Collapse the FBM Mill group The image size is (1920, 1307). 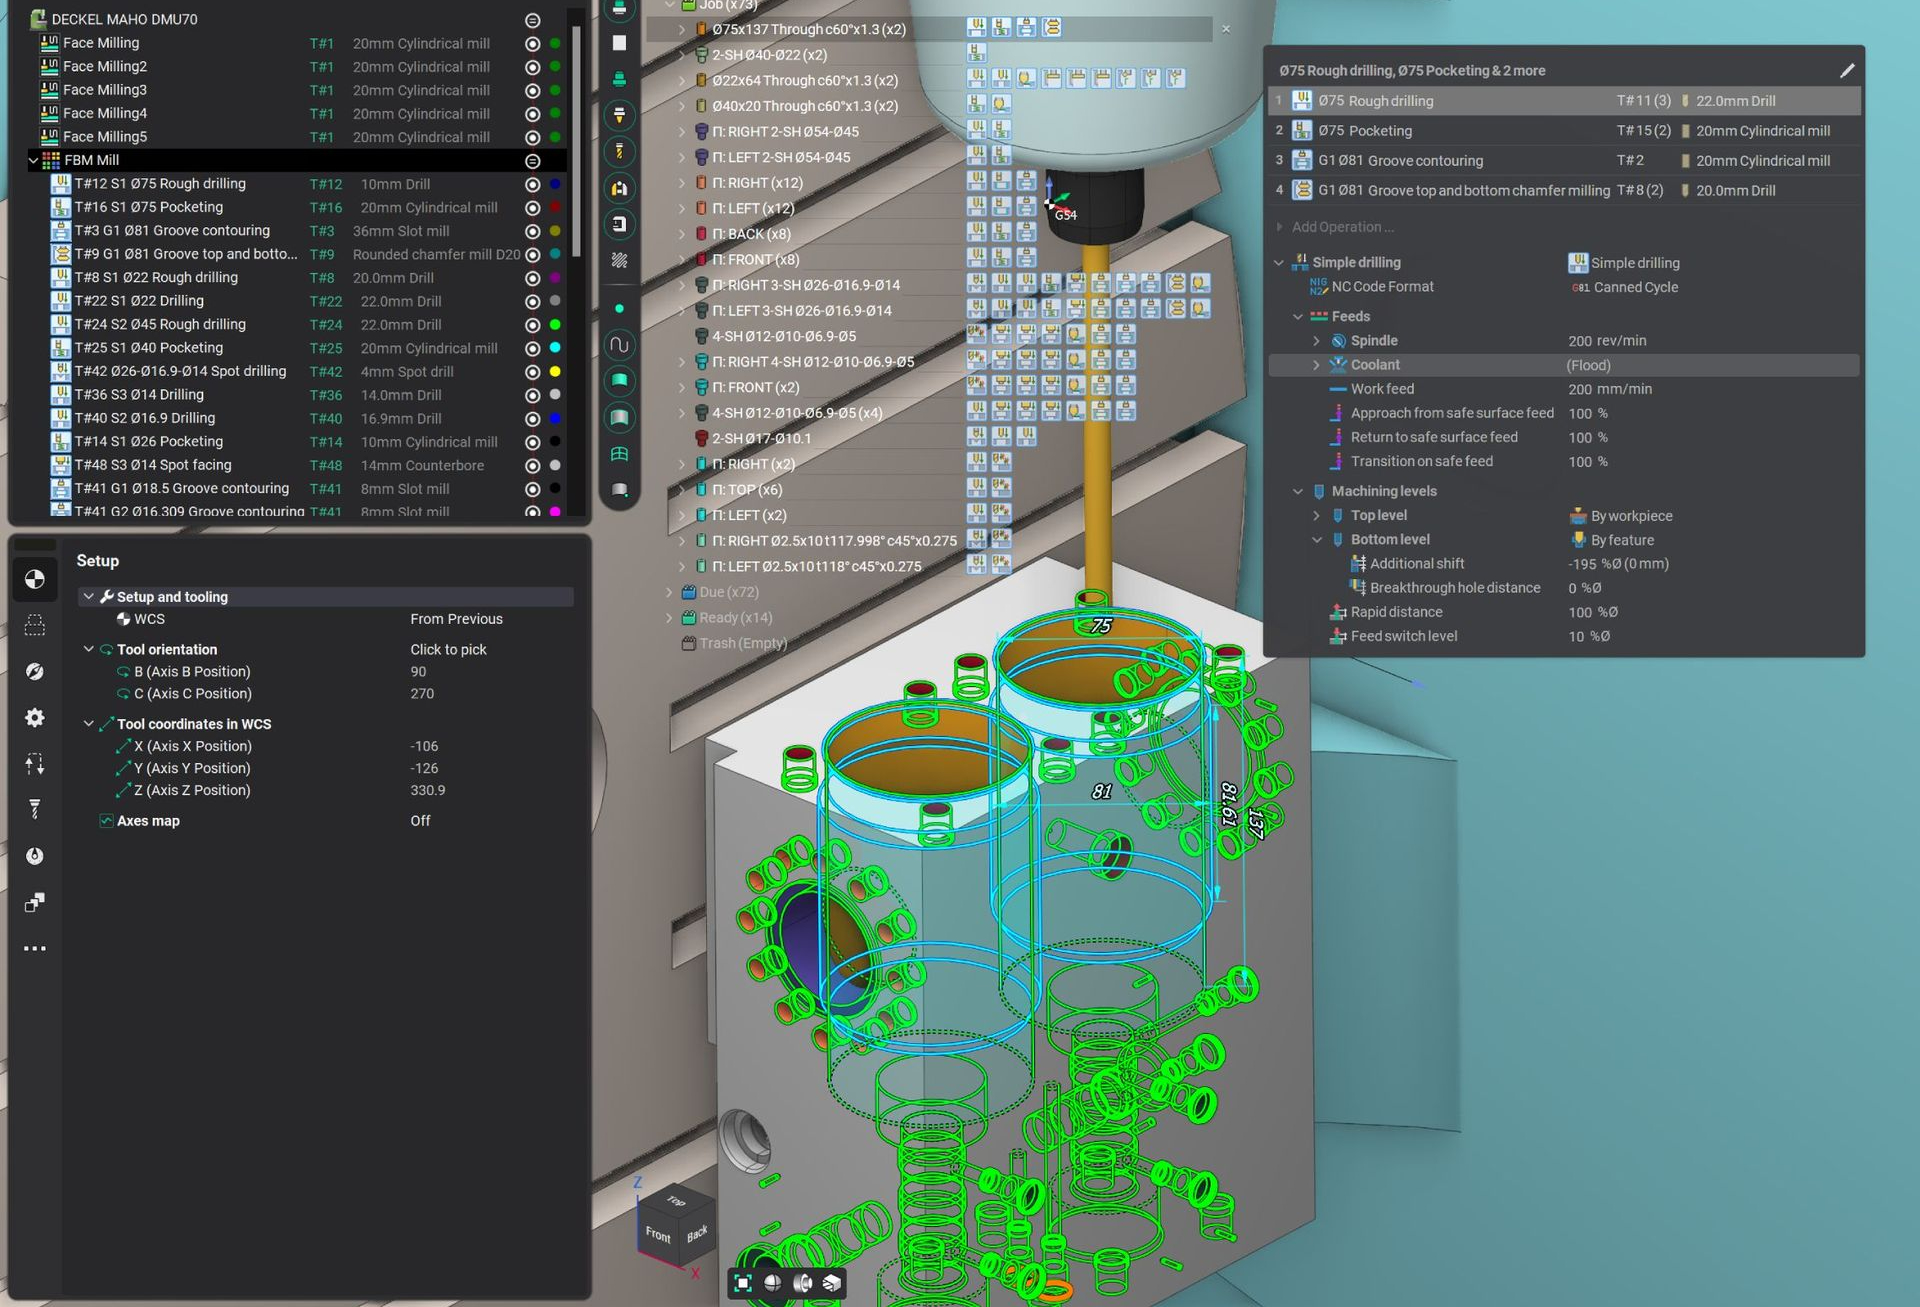pos(33,160)
